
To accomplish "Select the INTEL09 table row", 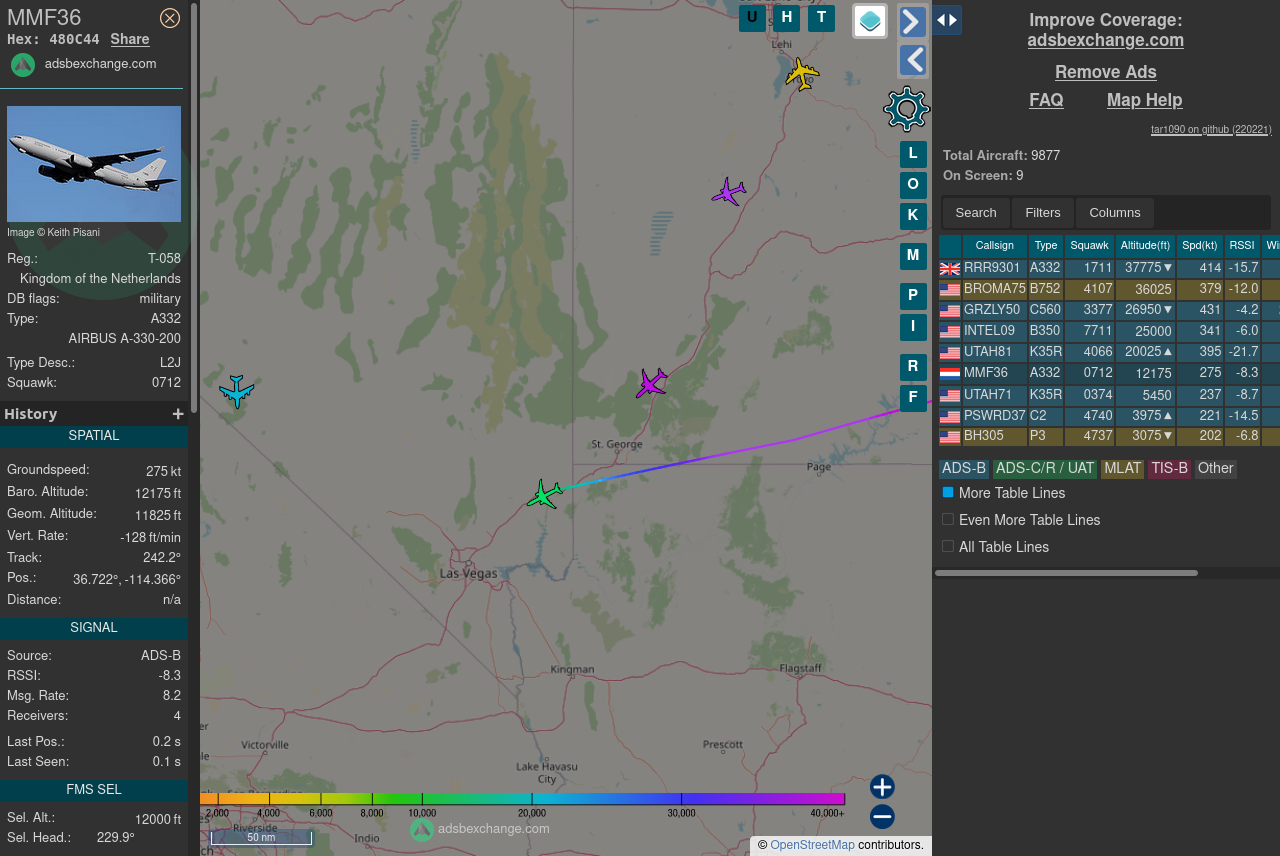I will click(1109, 331).
